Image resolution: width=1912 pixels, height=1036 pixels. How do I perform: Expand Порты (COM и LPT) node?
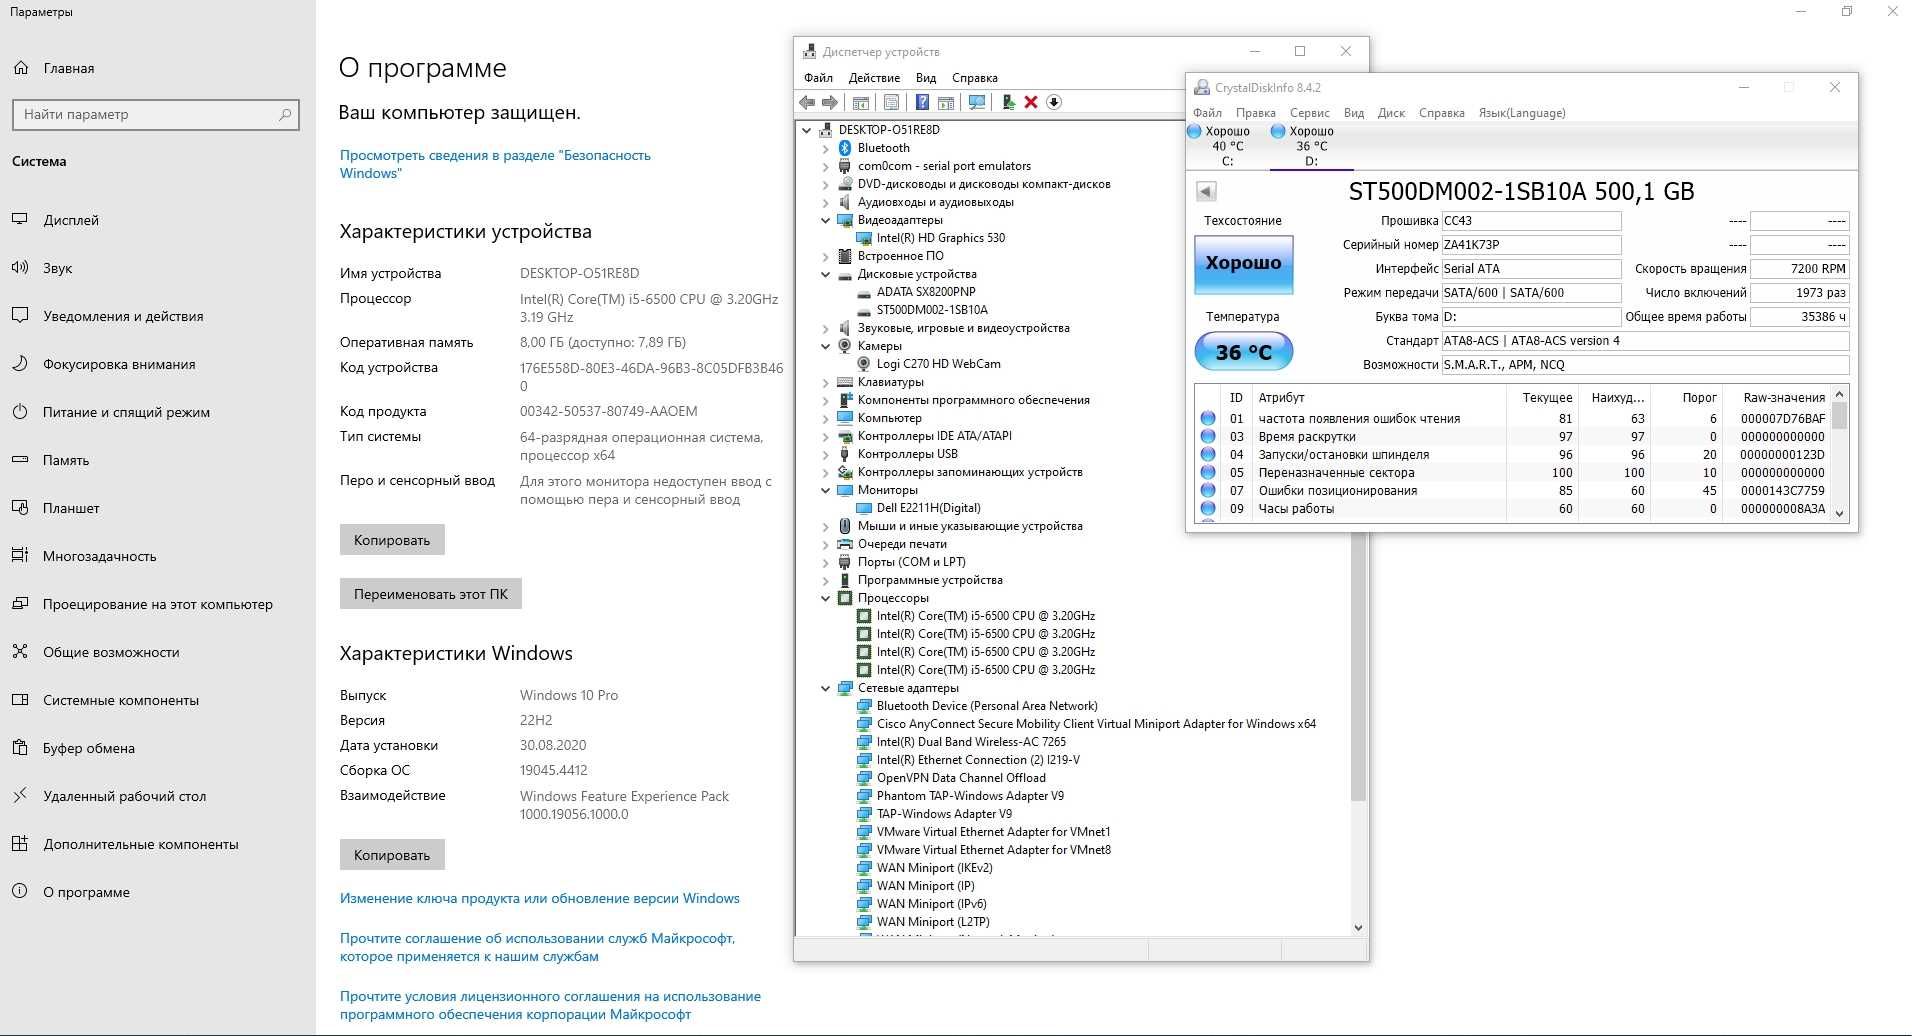click(x=826, y=562)
